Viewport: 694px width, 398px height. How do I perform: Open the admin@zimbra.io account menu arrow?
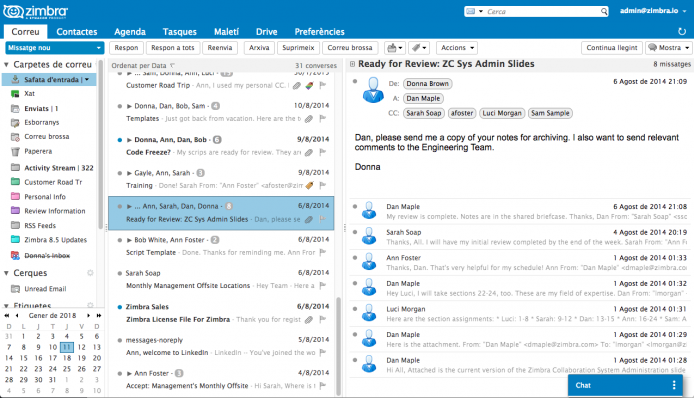click(685, 11)
